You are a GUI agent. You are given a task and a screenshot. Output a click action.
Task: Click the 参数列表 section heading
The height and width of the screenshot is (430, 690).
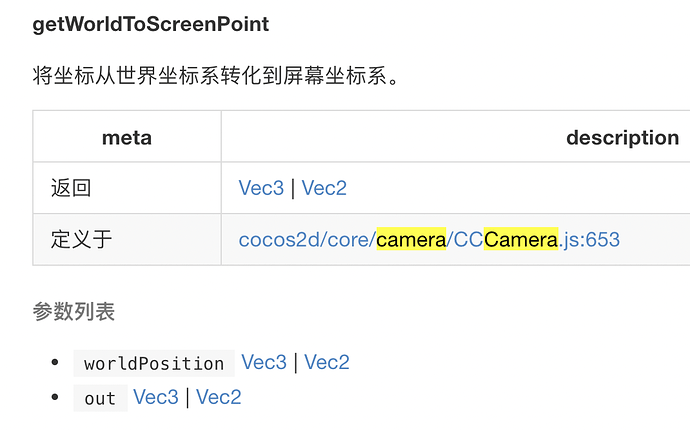[x=74, y=312]
